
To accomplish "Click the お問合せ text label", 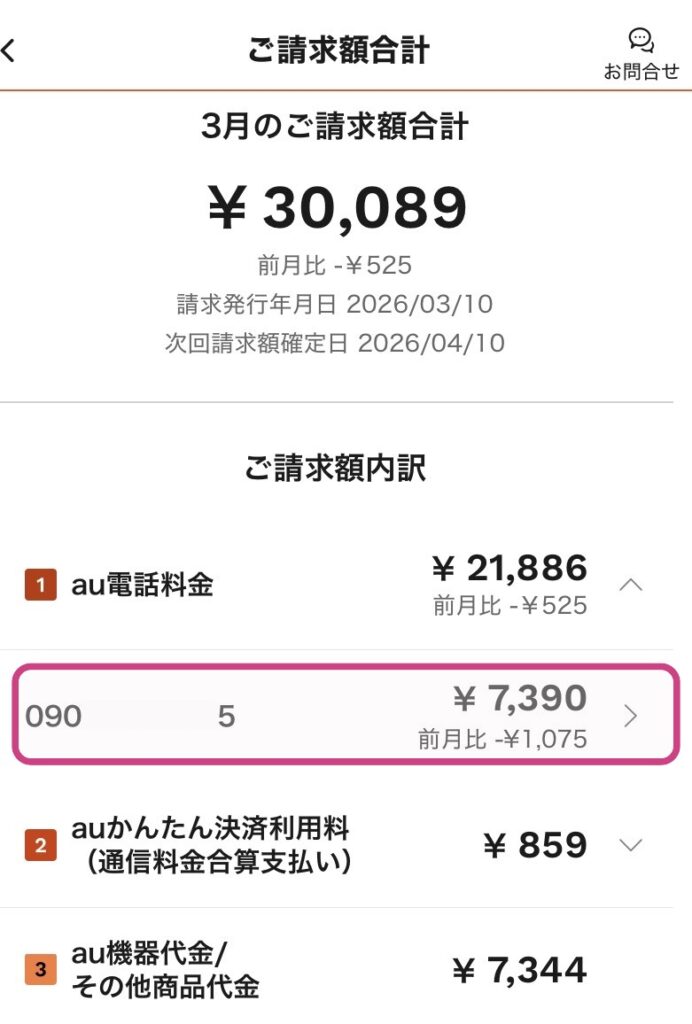I will (641, 72).
